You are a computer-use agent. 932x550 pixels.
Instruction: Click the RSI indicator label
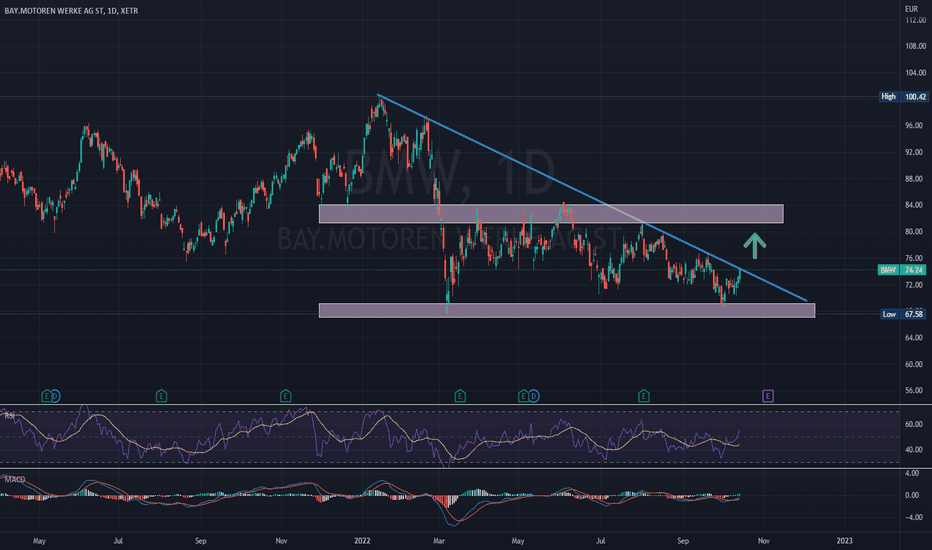point(10,416)
